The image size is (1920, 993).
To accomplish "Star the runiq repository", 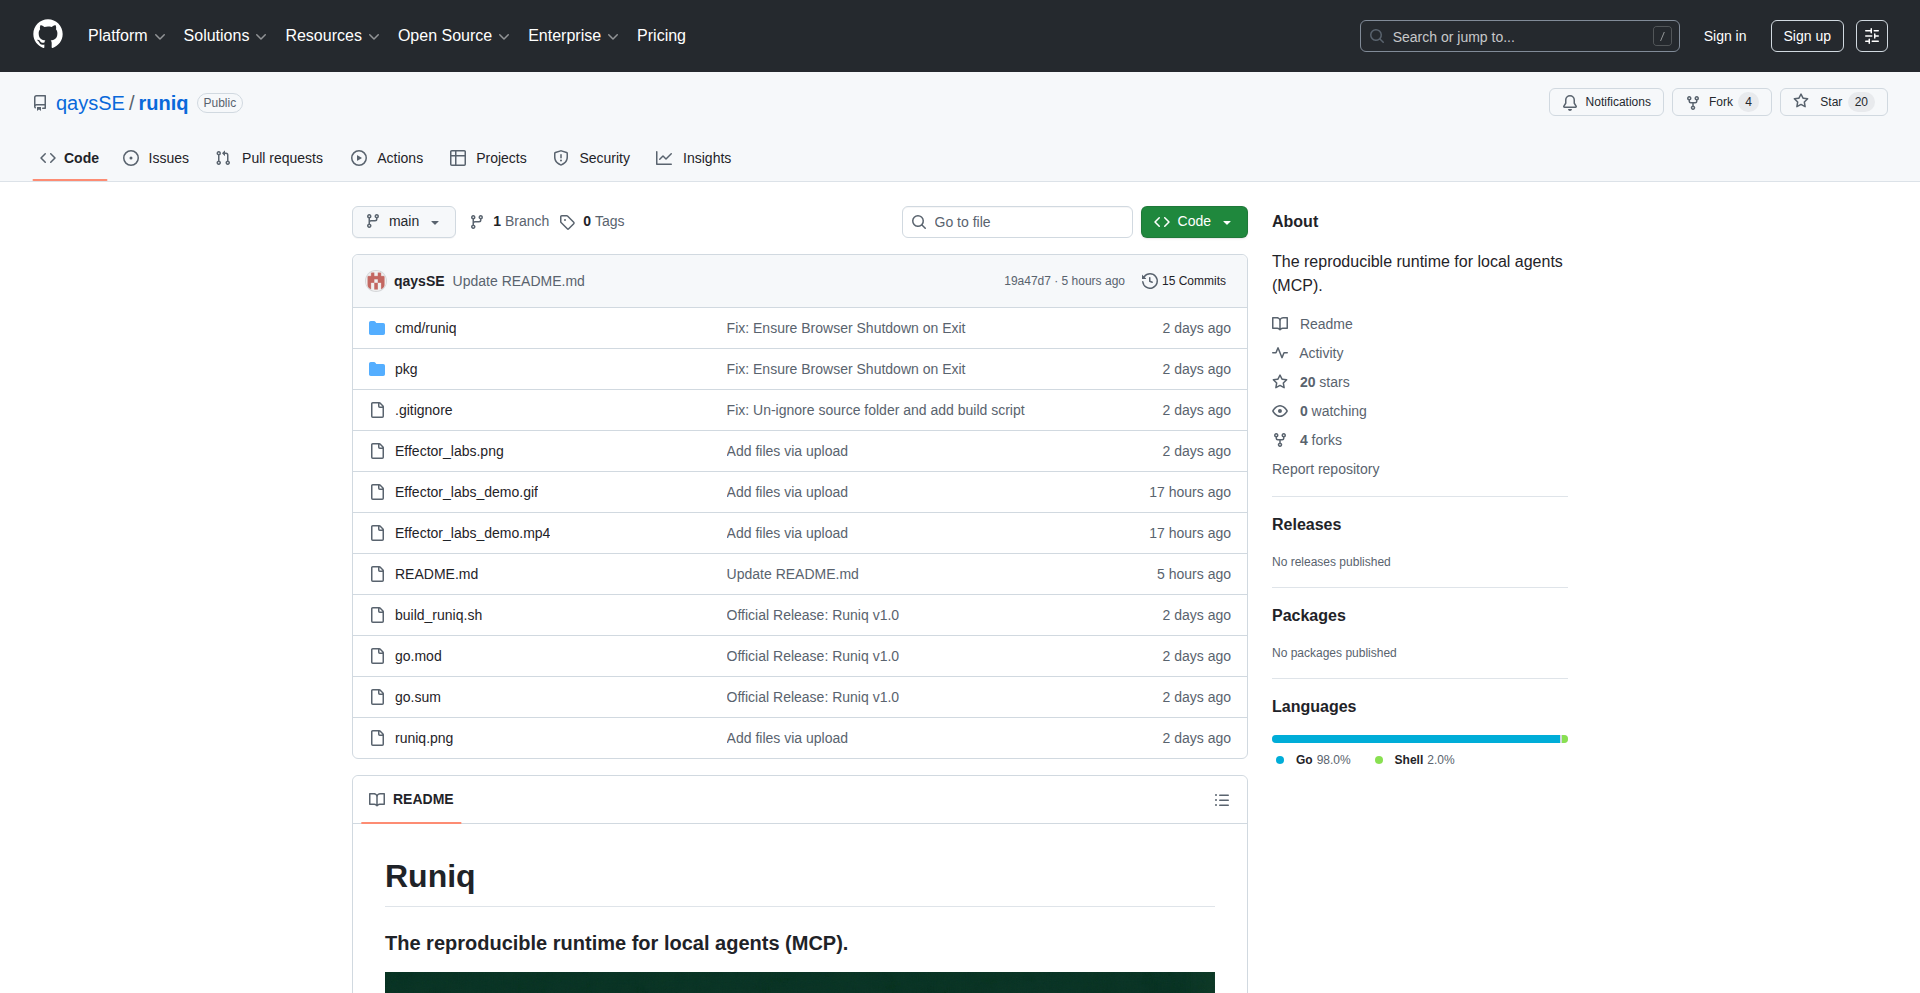I will pos(1832,101).
